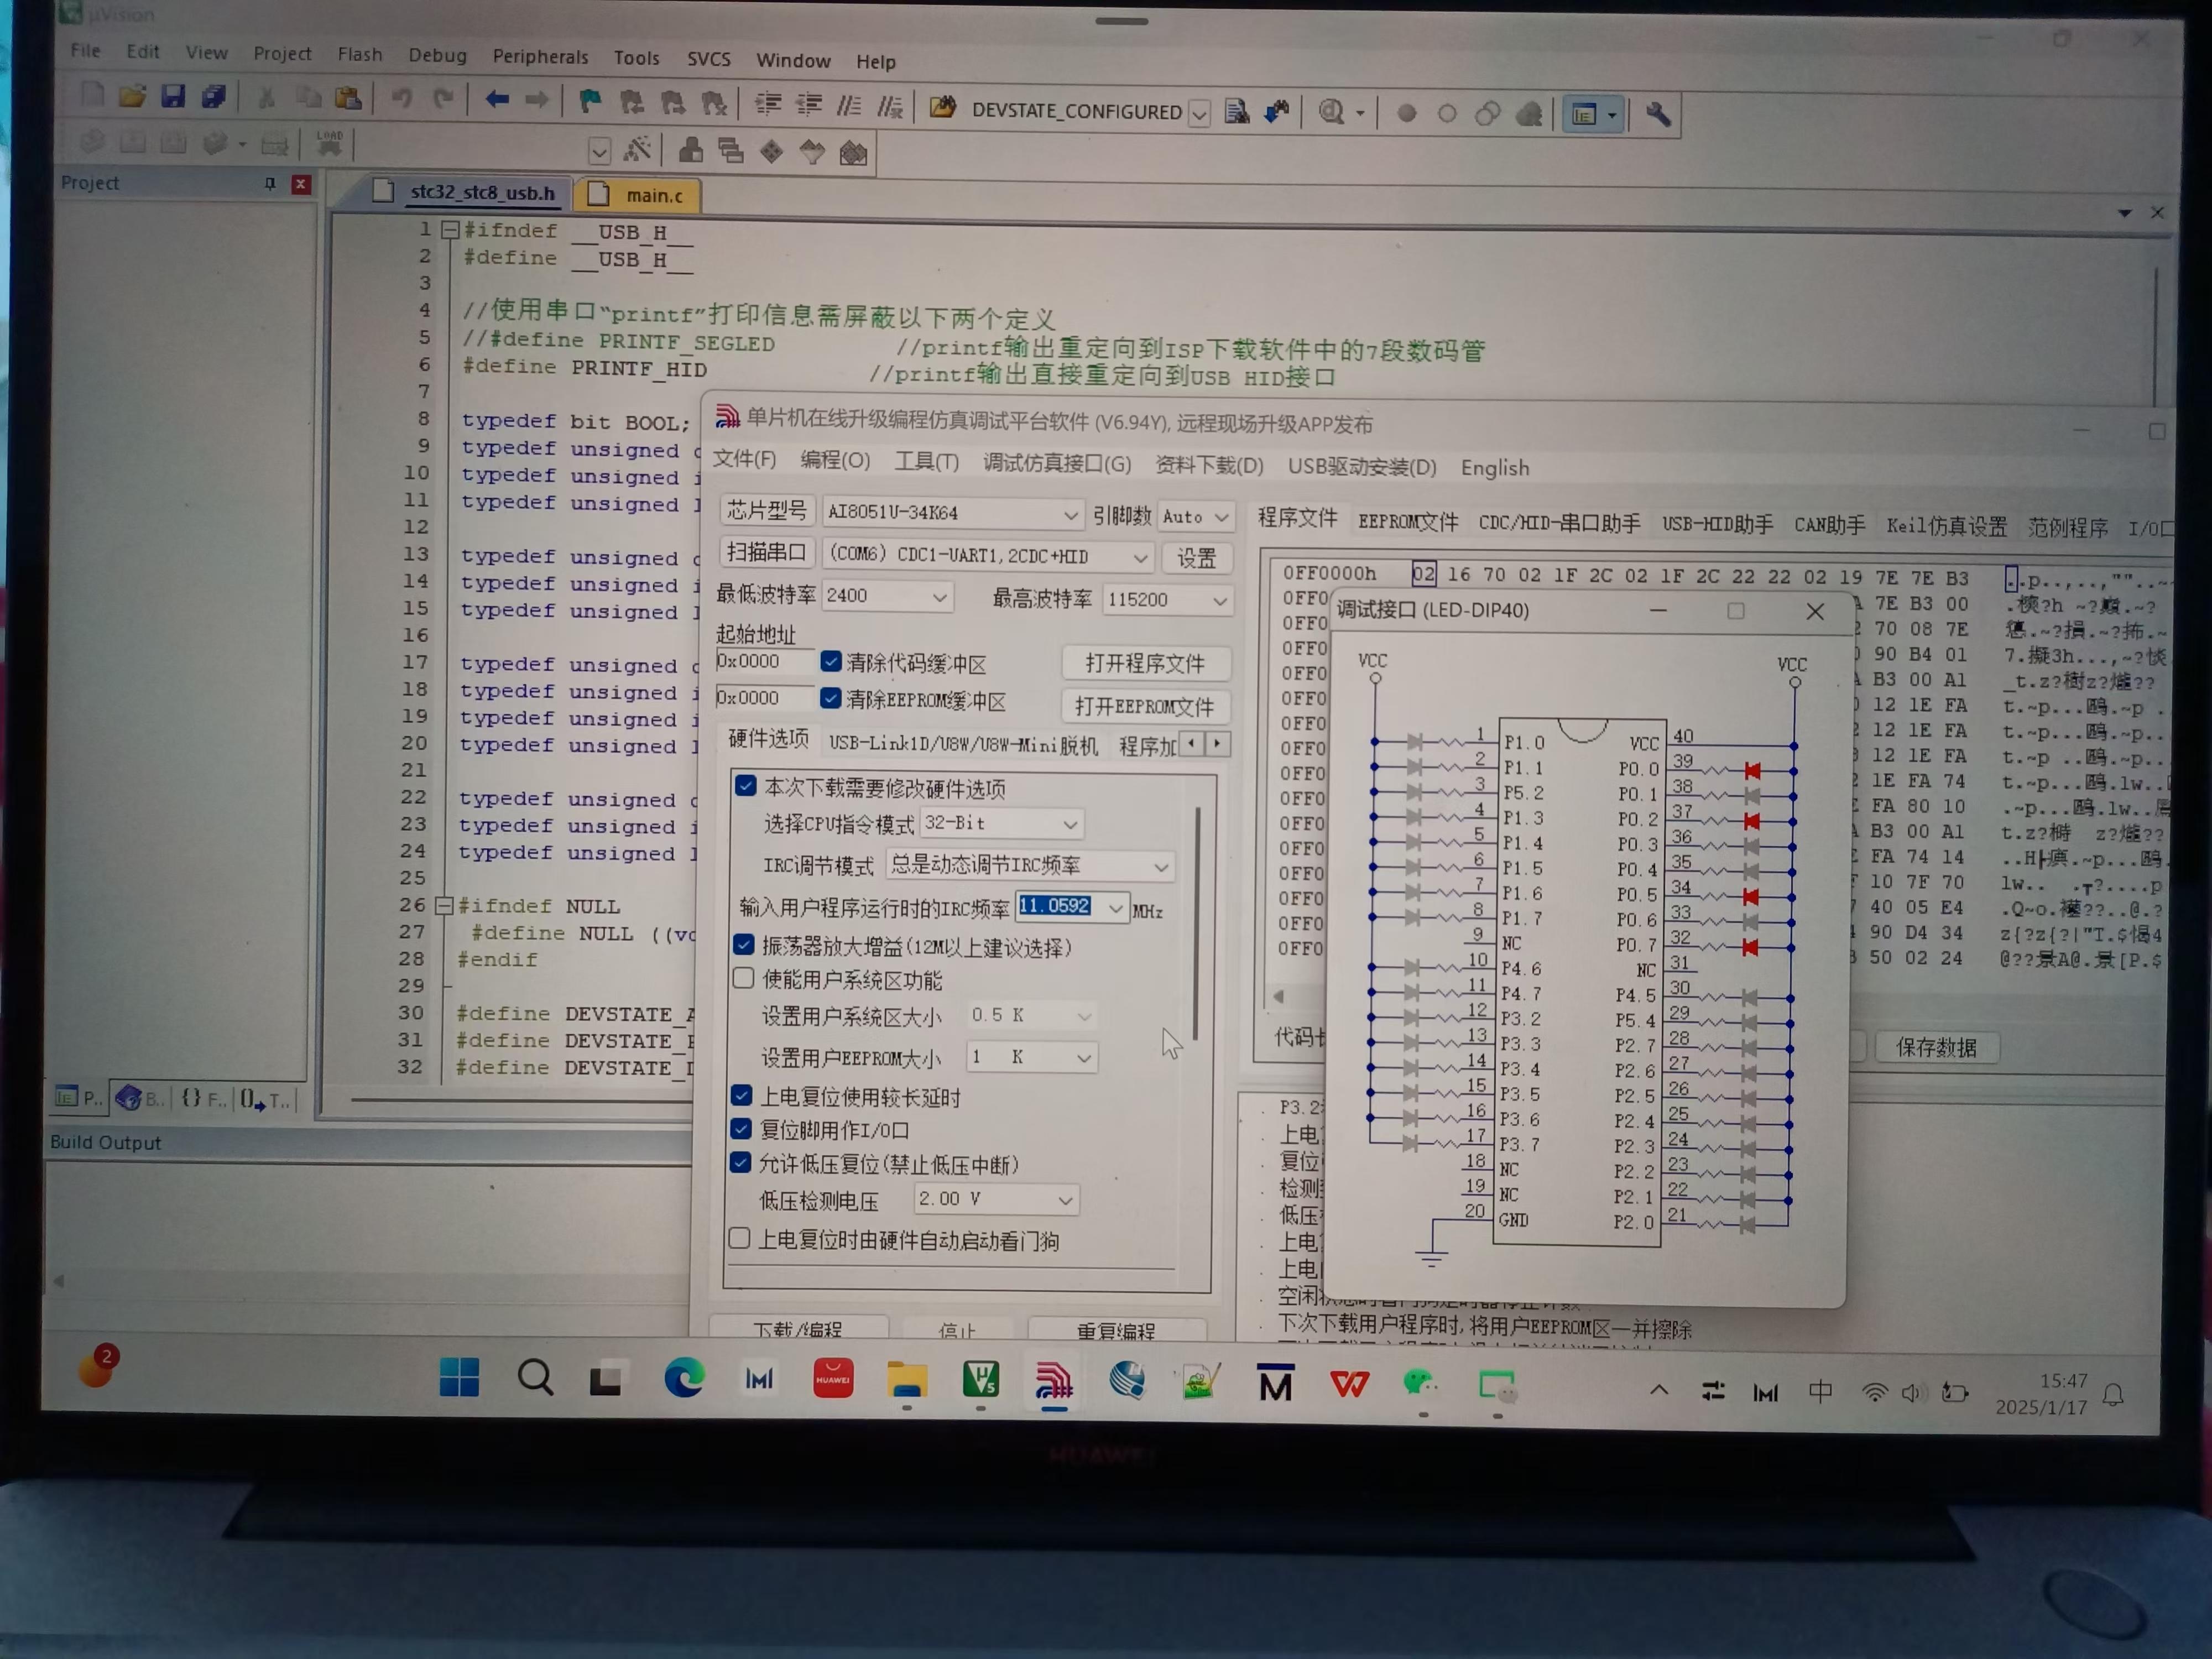The width and height of the screenshot is (2212, 1659).
Task: Toggle 振荡器放大增益 checkbox
Action: tap(743, 944)
